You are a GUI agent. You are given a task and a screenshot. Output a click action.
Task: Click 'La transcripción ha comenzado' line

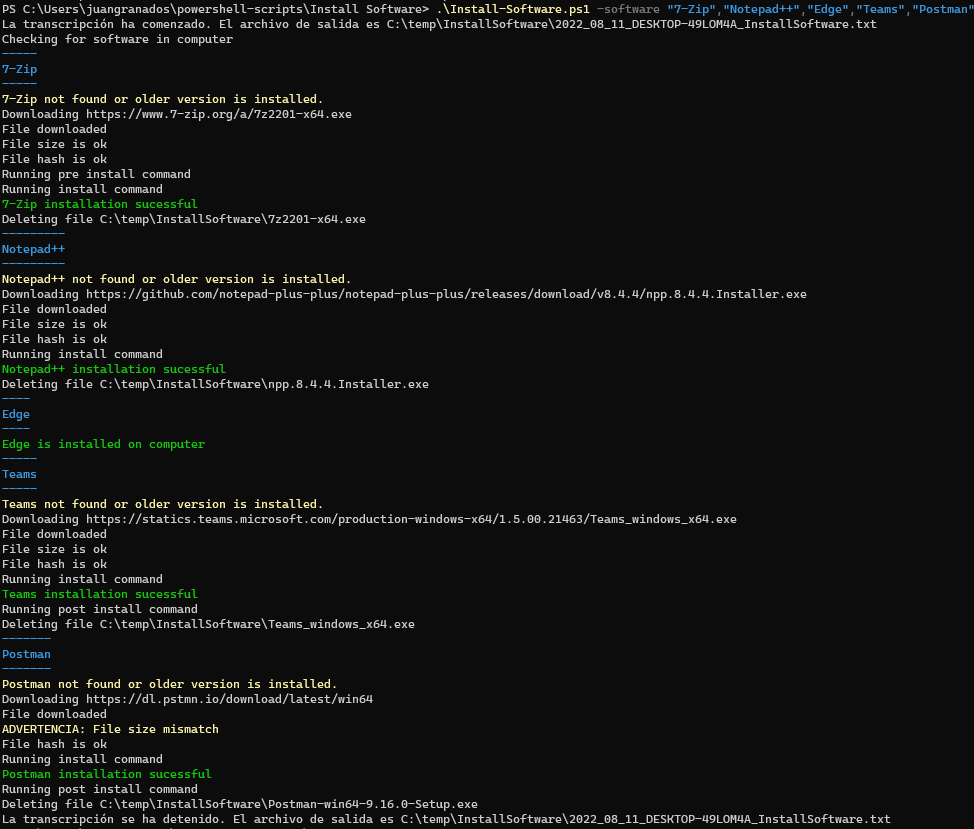(x=439, y=24)
